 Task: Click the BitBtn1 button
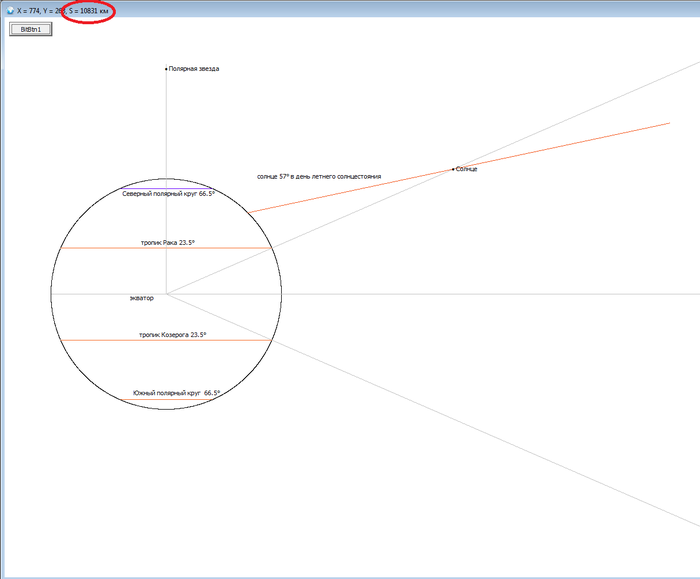coord(30,29)
